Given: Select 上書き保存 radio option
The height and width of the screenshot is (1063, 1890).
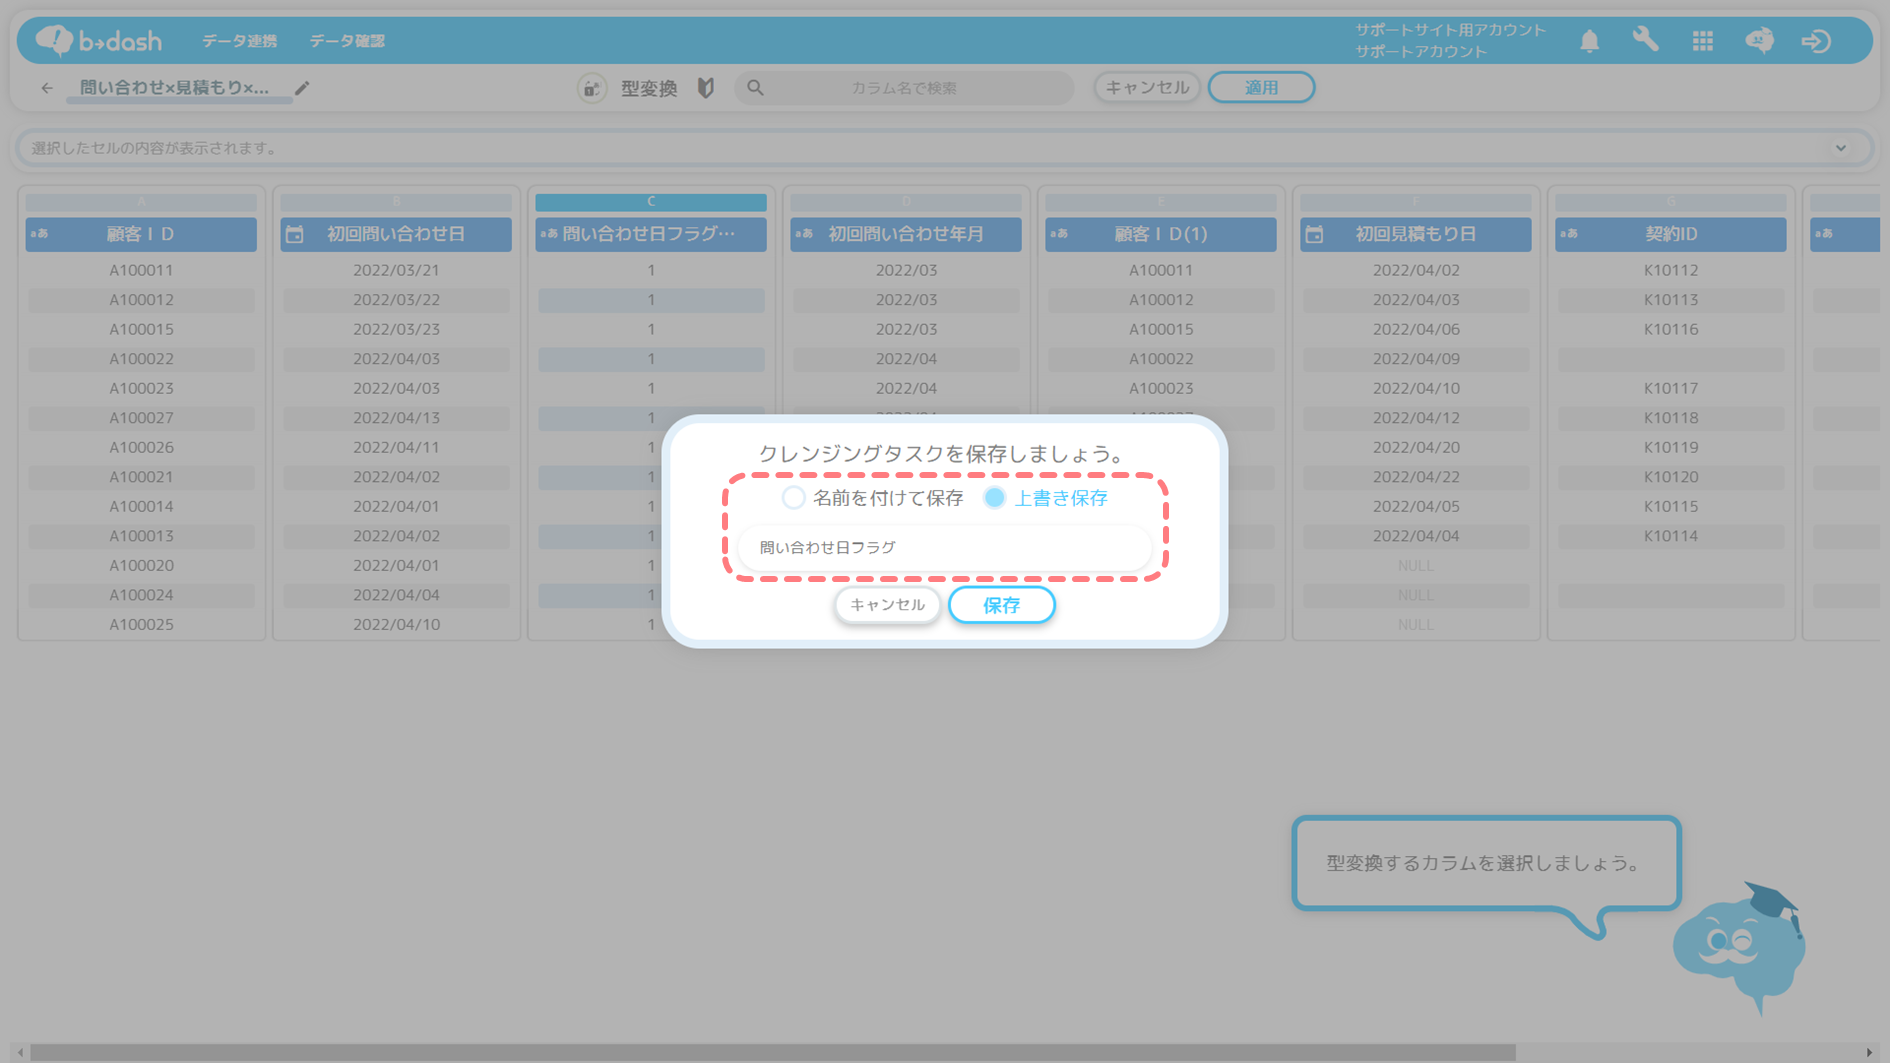Looking at the screenshot, I should [x=994, y=498].
